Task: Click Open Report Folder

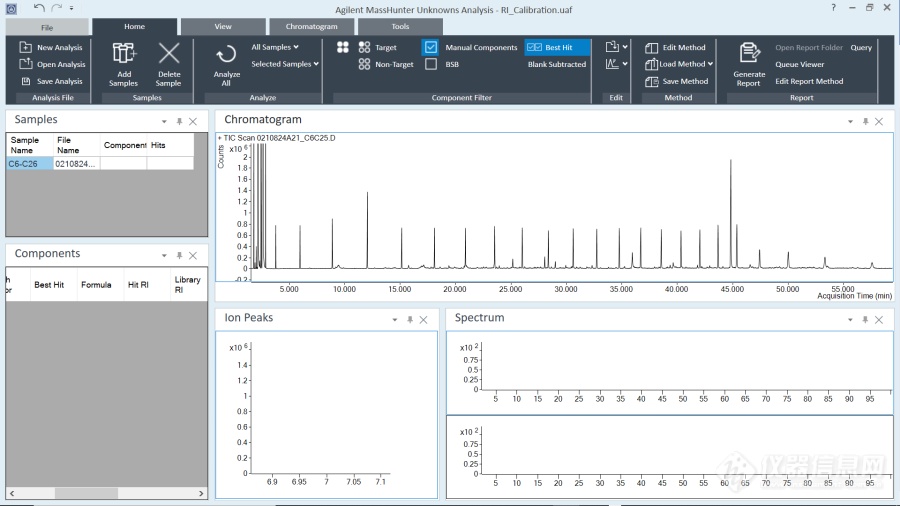Action: tap(809, 48)
